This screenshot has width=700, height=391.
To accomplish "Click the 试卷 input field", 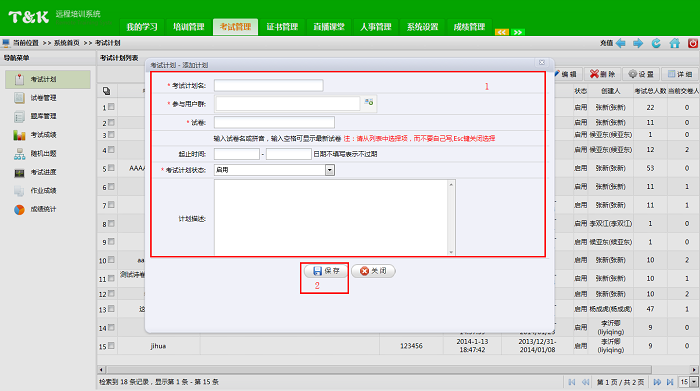I will [x=274, y=122].
